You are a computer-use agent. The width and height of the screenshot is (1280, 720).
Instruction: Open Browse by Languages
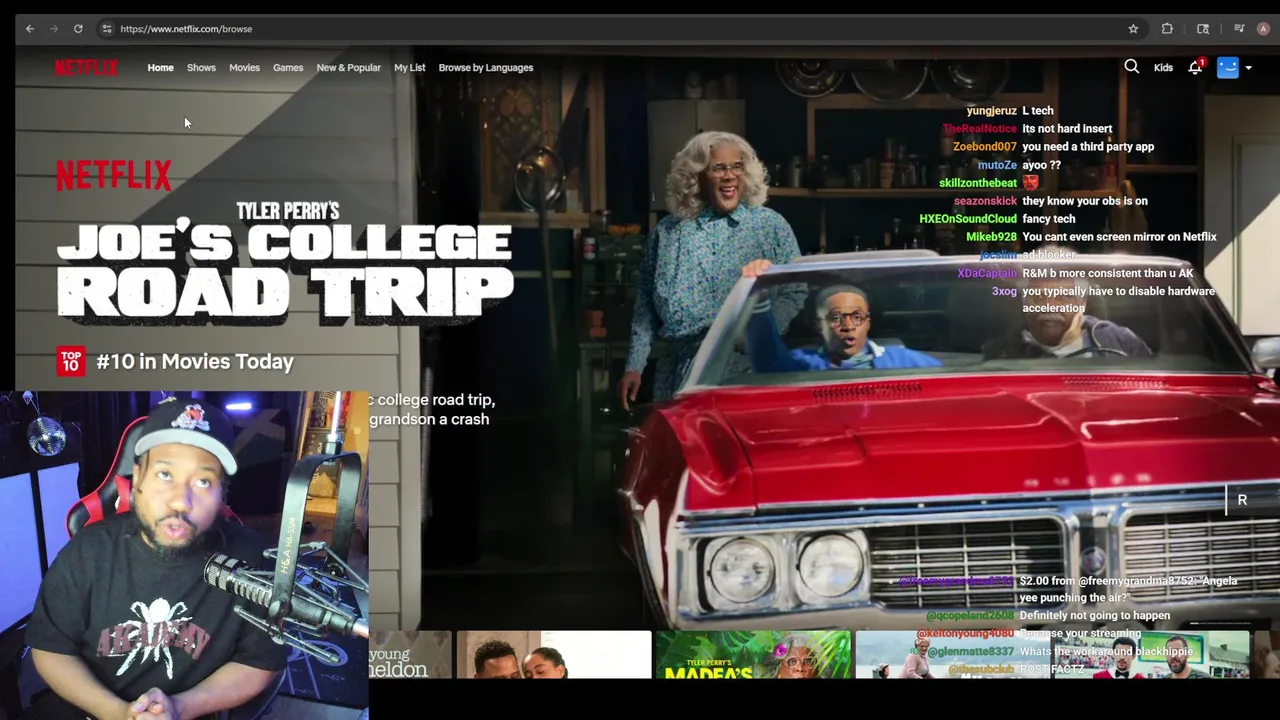click(x=486, y=68)
